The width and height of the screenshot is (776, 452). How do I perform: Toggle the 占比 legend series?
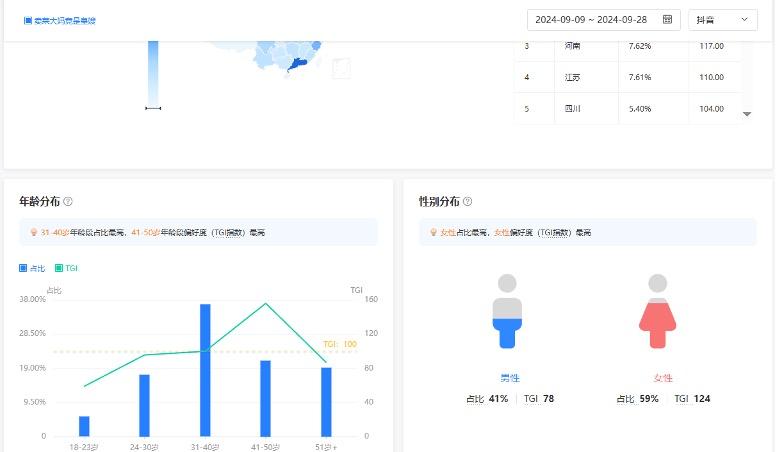35,268
